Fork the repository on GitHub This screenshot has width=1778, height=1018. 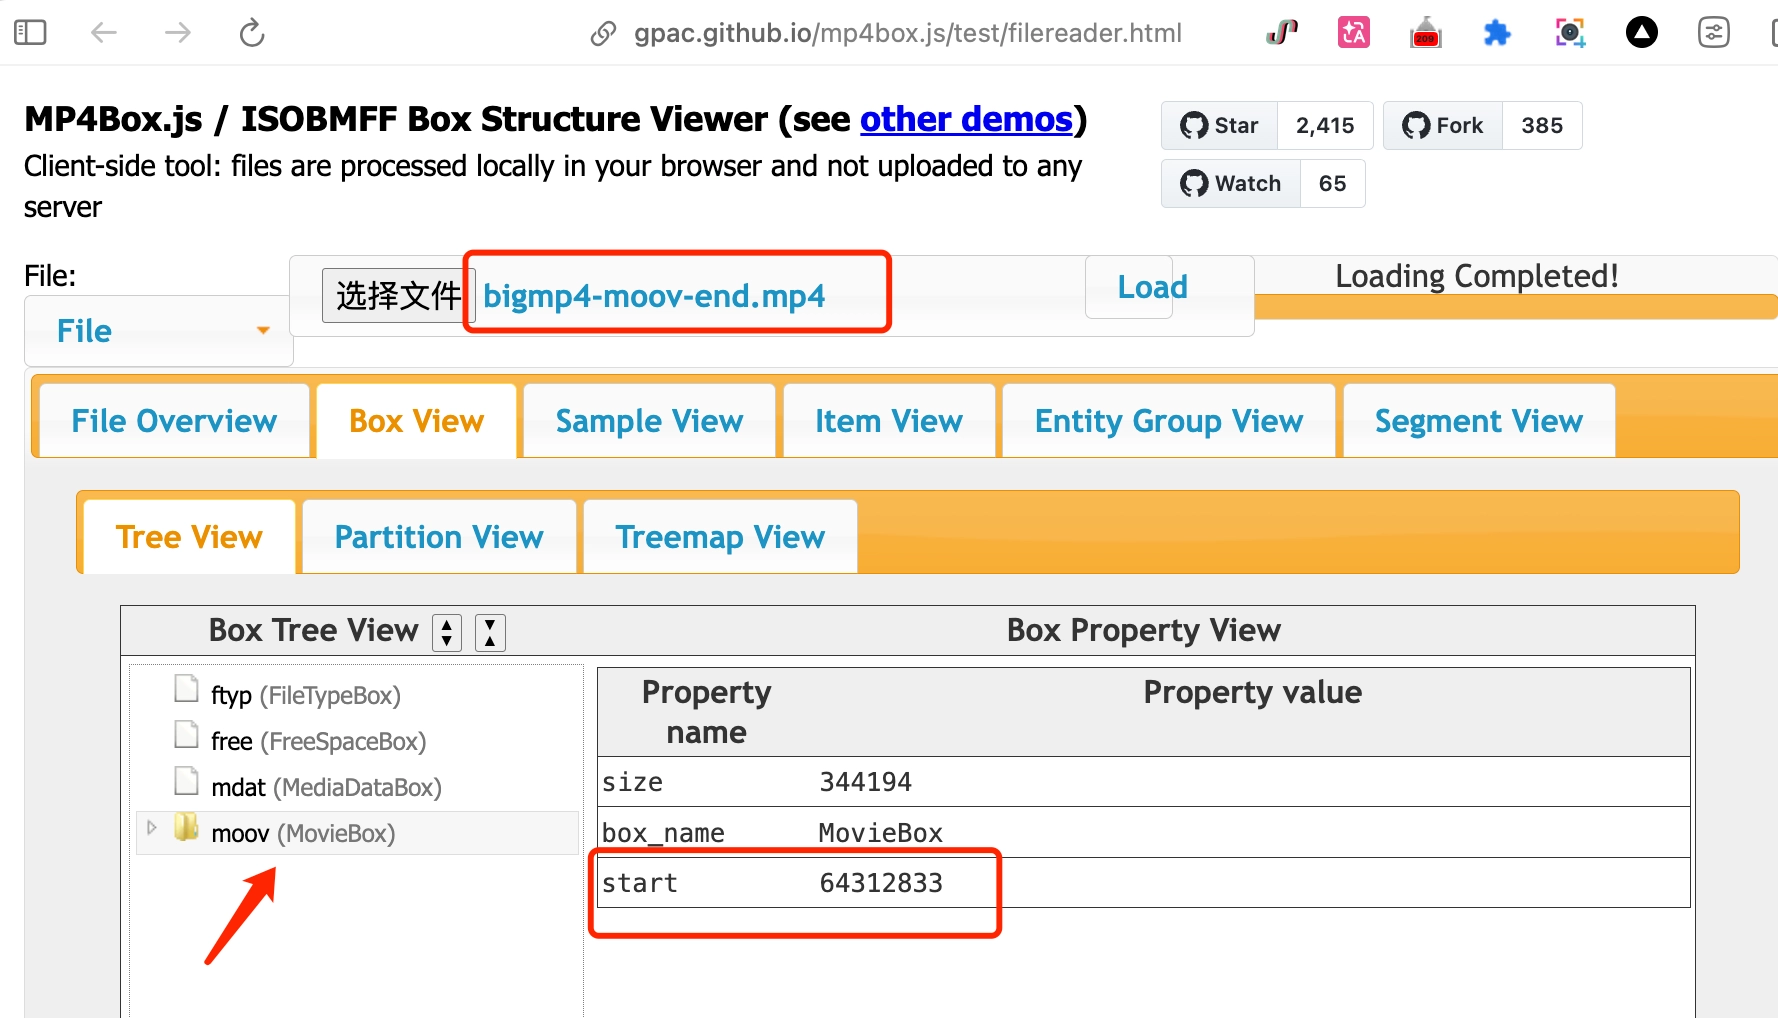tap(1443, 125)
